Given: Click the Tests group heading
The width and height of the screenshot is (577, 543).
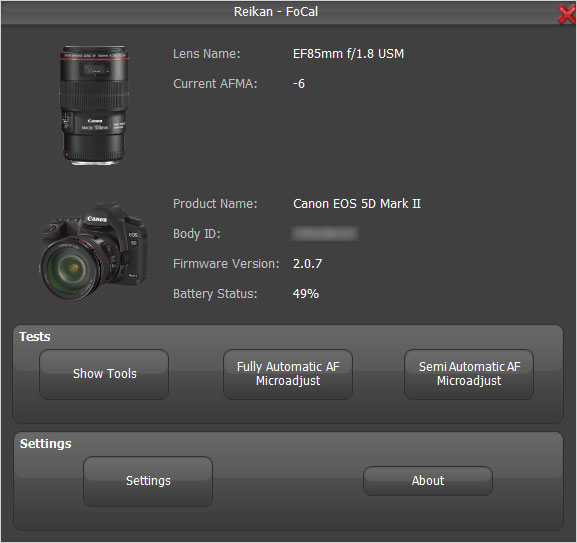Looking at the screenshot, I should [x=35, y=337].
